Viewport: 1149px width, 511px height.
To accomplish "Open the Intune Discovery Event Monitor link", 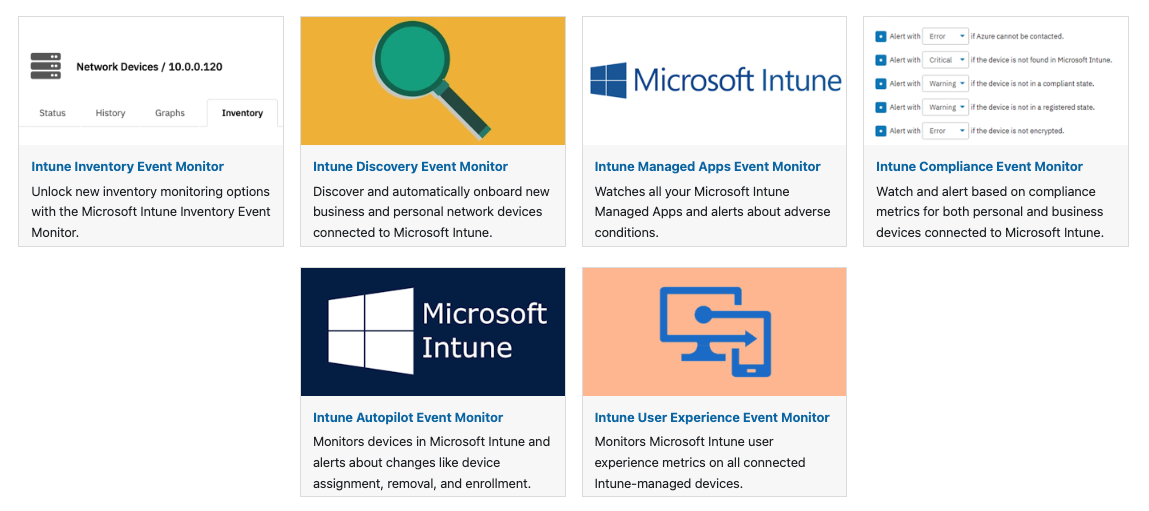I will pyautogui.click(x=410, y=167).
